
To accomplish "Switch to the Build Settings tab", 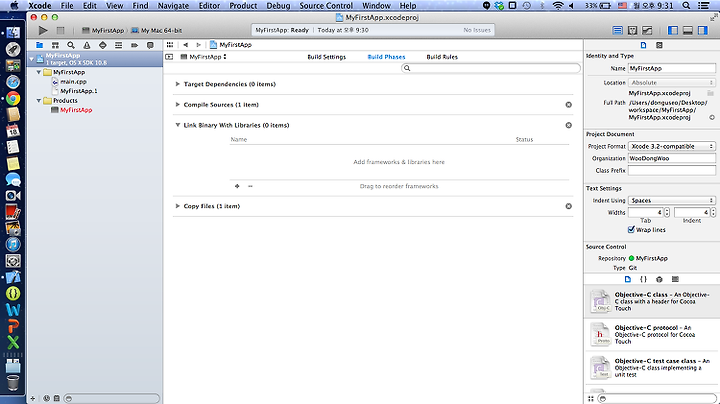I will click(x=326, y=57).
